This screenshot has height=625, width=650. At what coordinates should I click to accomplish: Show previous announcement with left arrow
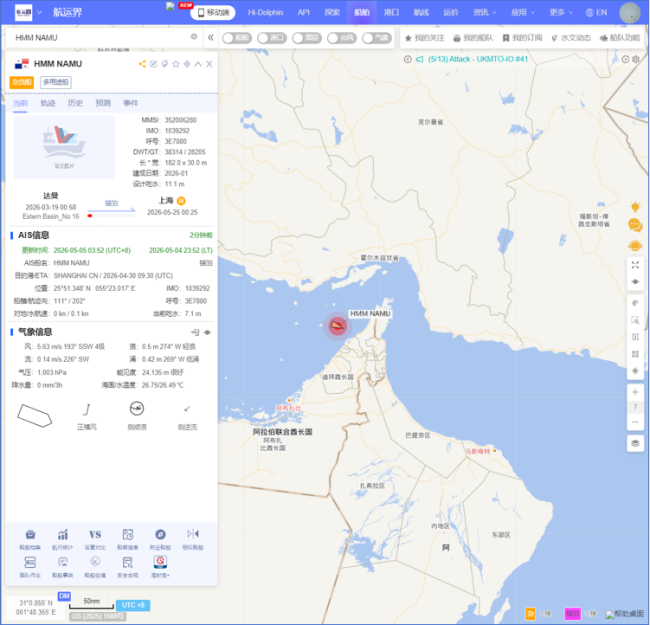pyautogui.click(x=407, y=59)
